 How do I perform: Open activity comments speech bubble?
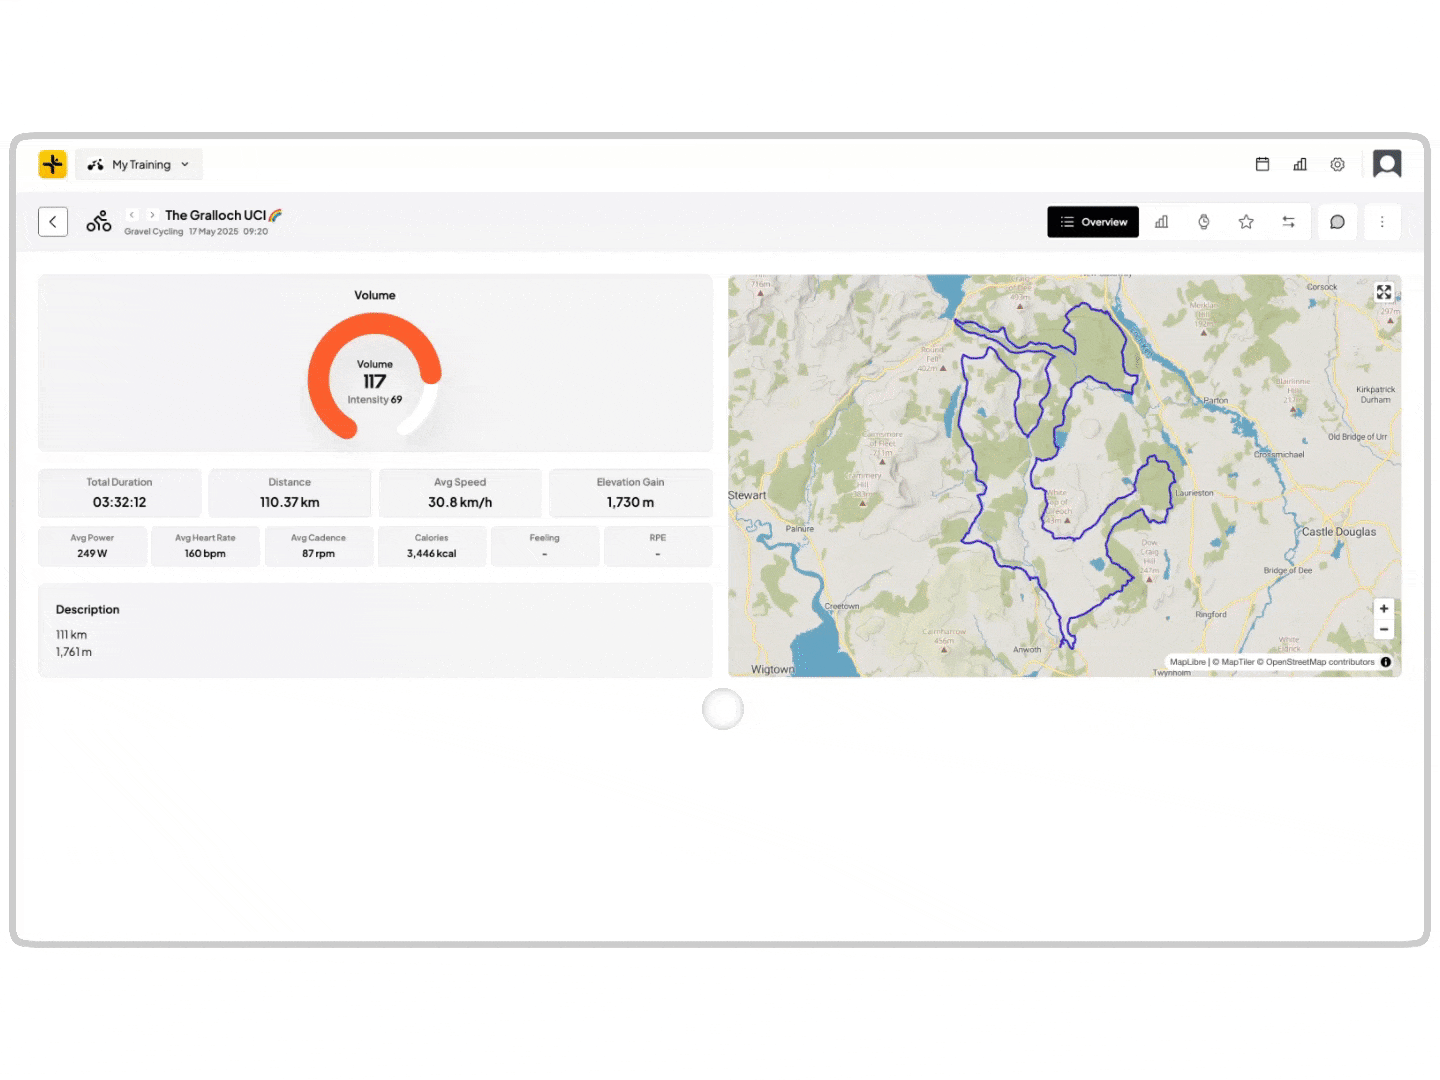tap(1337, 222)
